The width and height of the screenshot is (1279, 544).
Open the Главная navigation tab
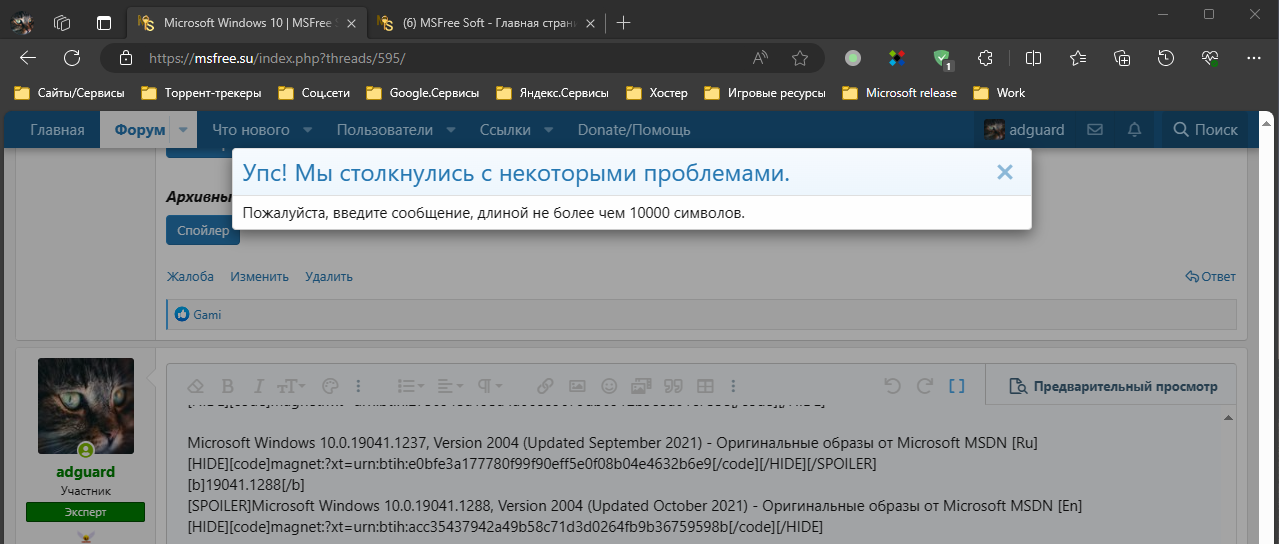(58, 129)
